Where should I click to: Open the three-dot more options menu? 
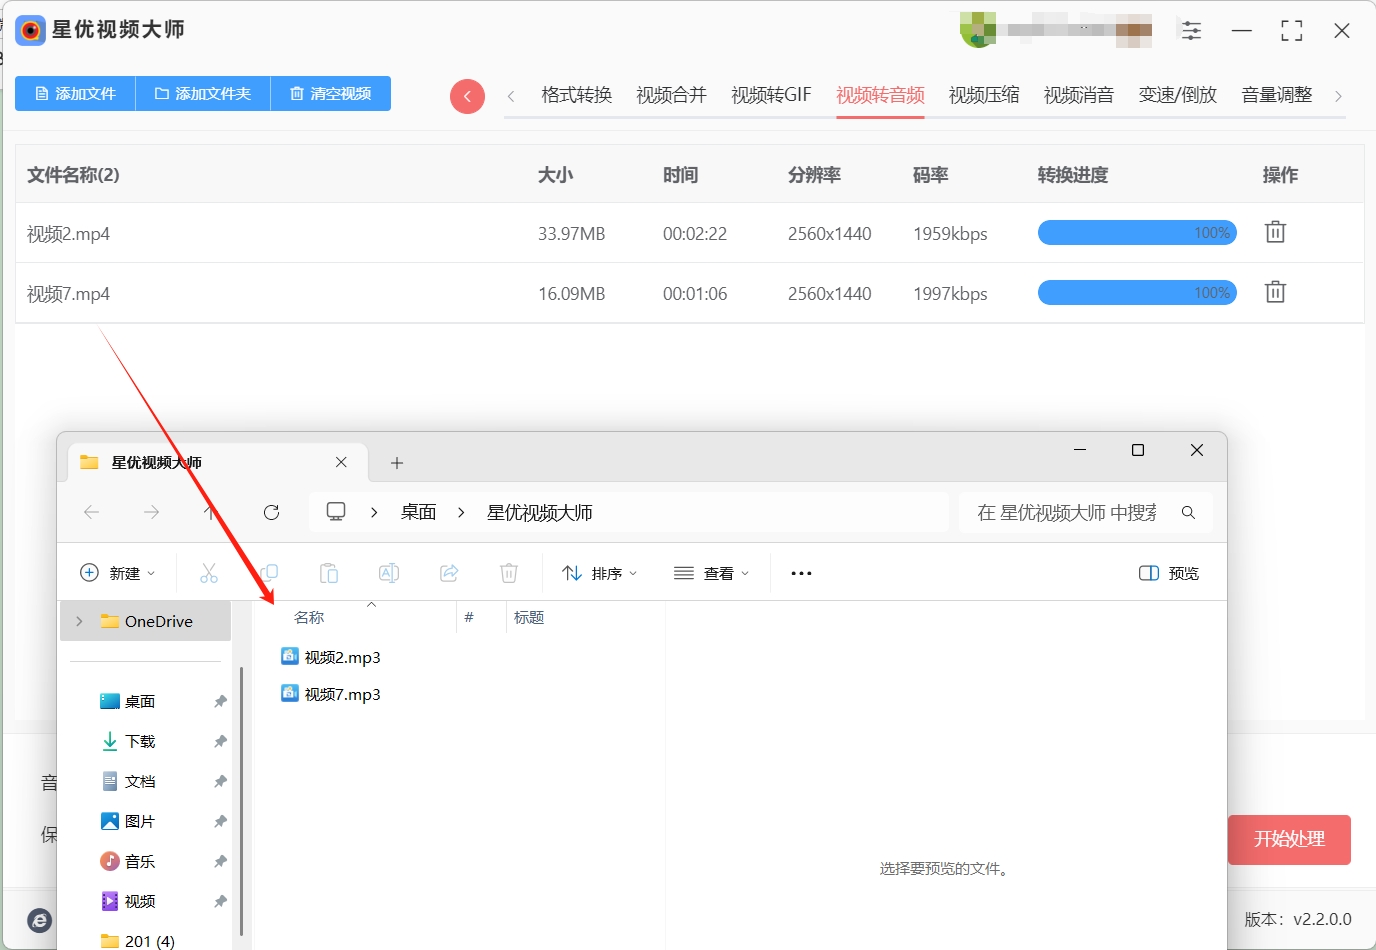(801, 573)
